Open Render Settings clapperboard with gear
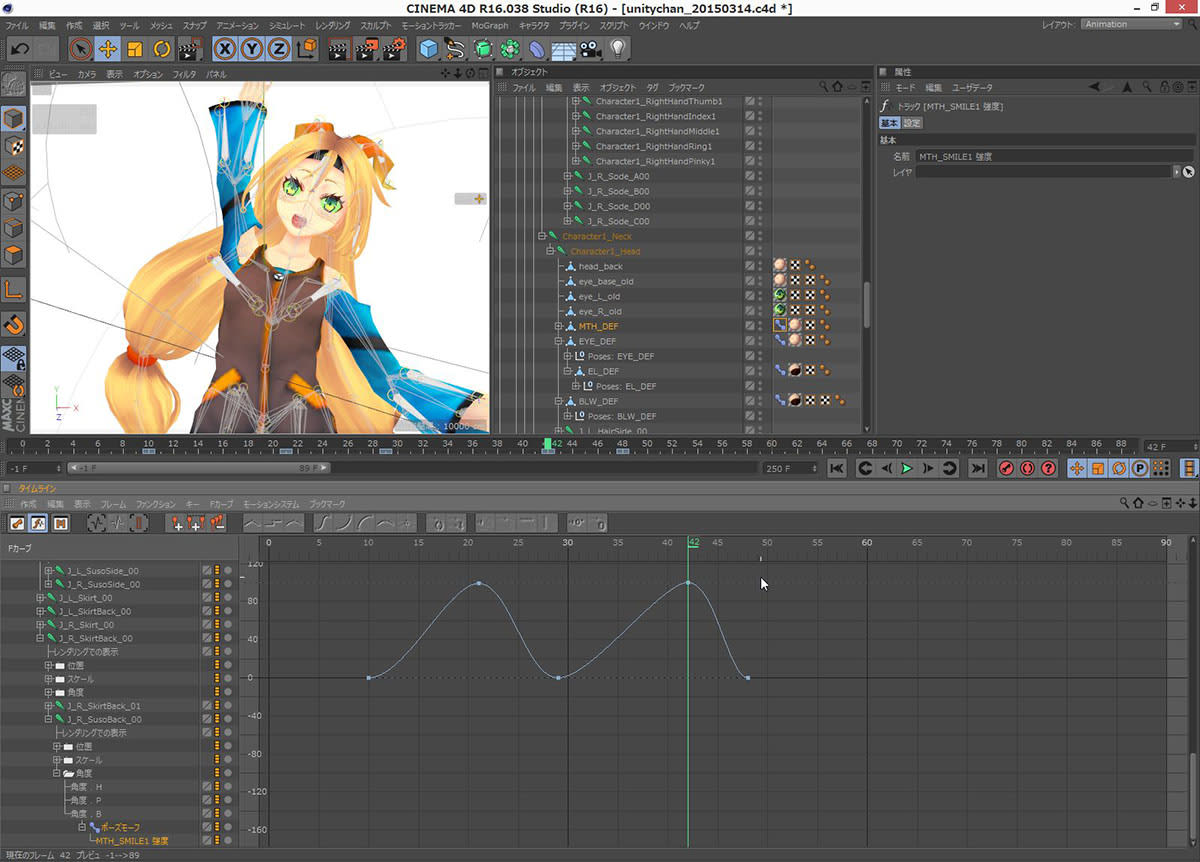Viewport: 1200px width, 862px height. 394,48
